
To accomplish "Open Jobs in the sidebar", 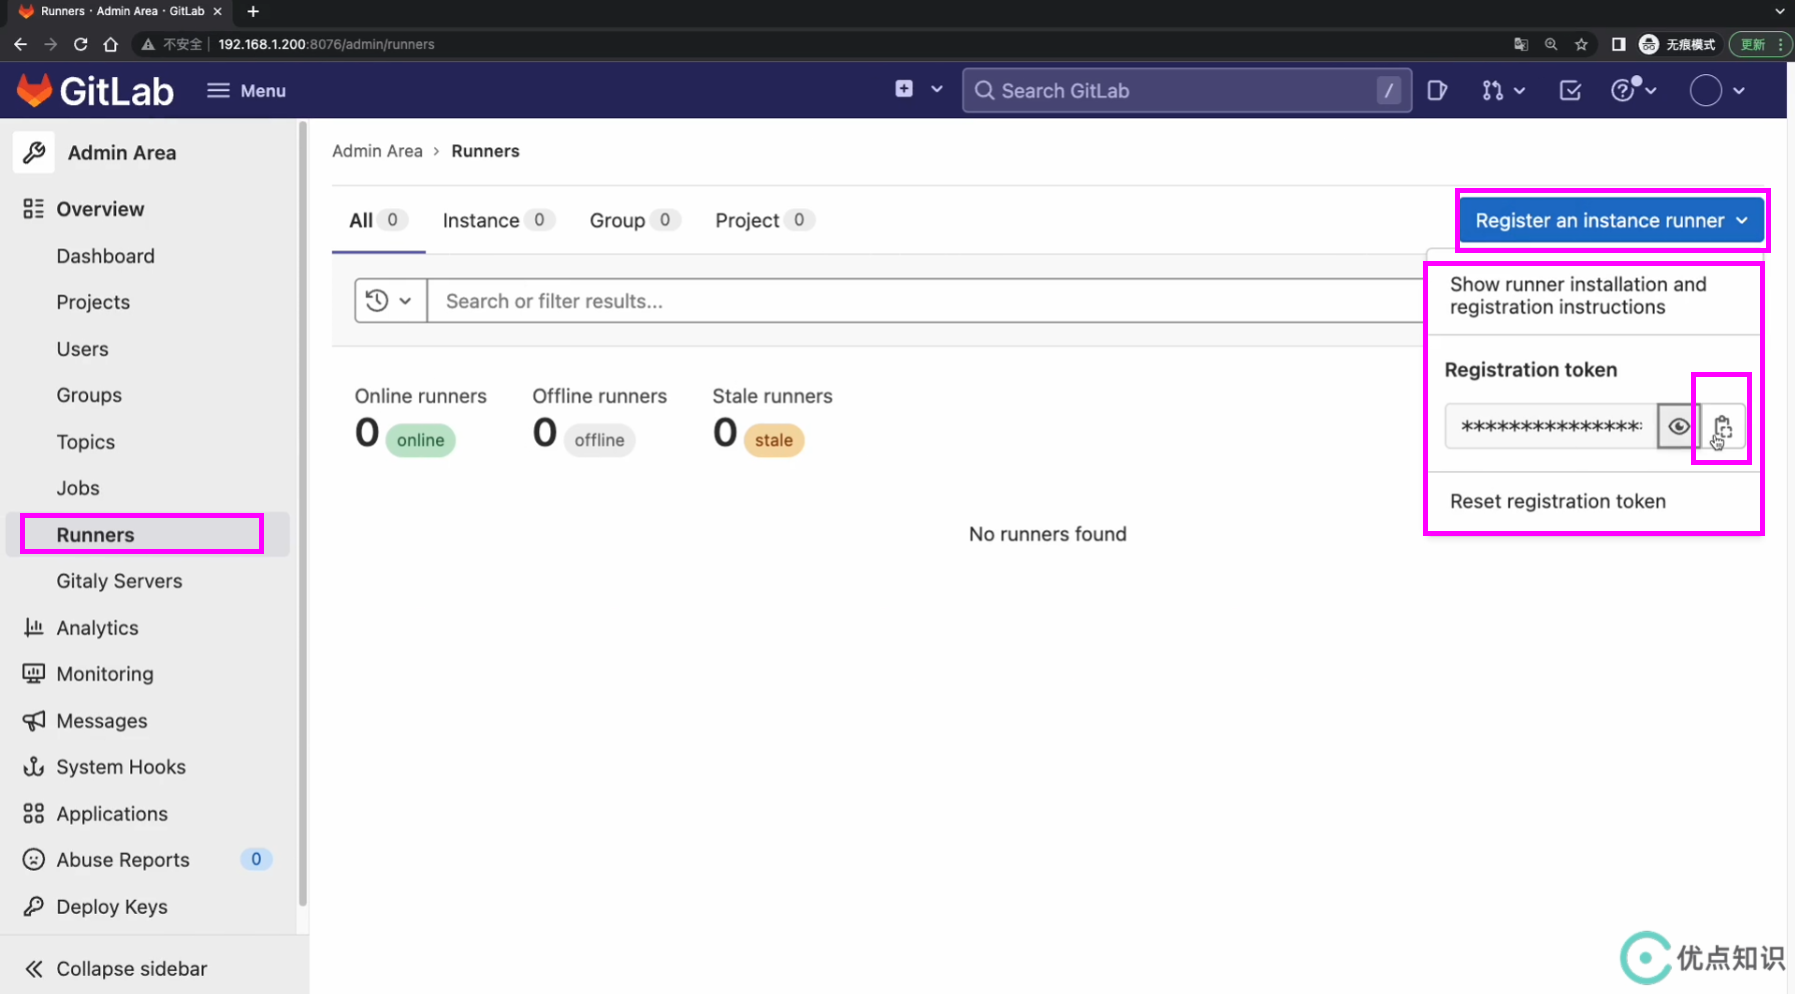I will [x=78, y=488].
